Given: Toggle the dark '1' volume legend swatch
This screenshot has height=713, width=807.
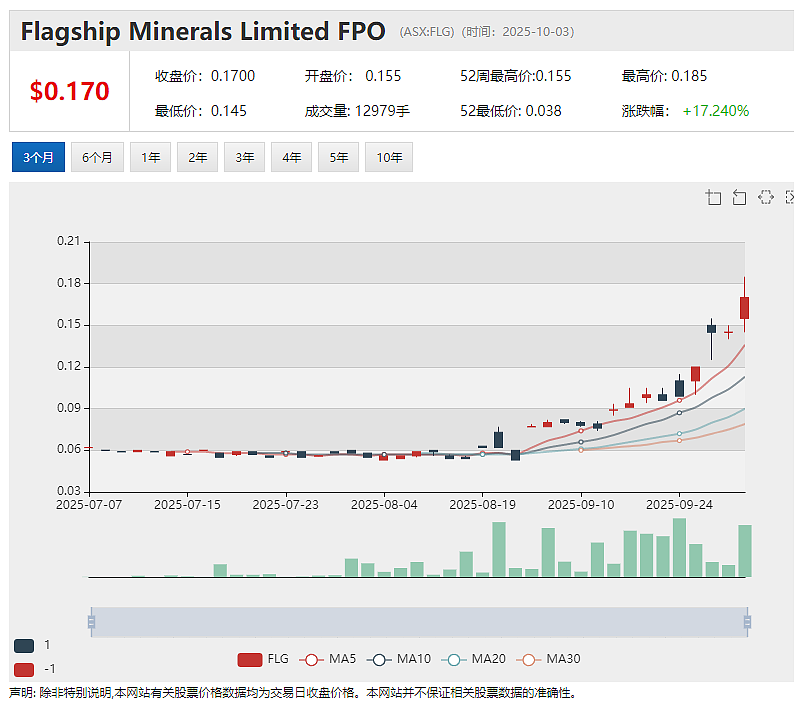Looking at the screenshot, I should click(24, 646).
